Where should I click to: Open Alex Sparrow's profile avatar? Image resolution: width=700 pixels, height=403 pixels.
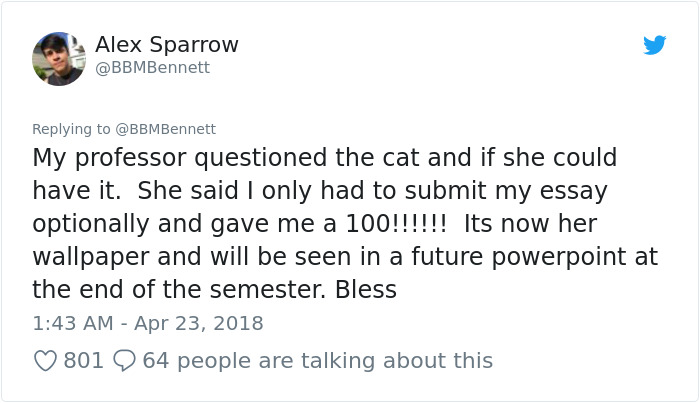[59, 59]
